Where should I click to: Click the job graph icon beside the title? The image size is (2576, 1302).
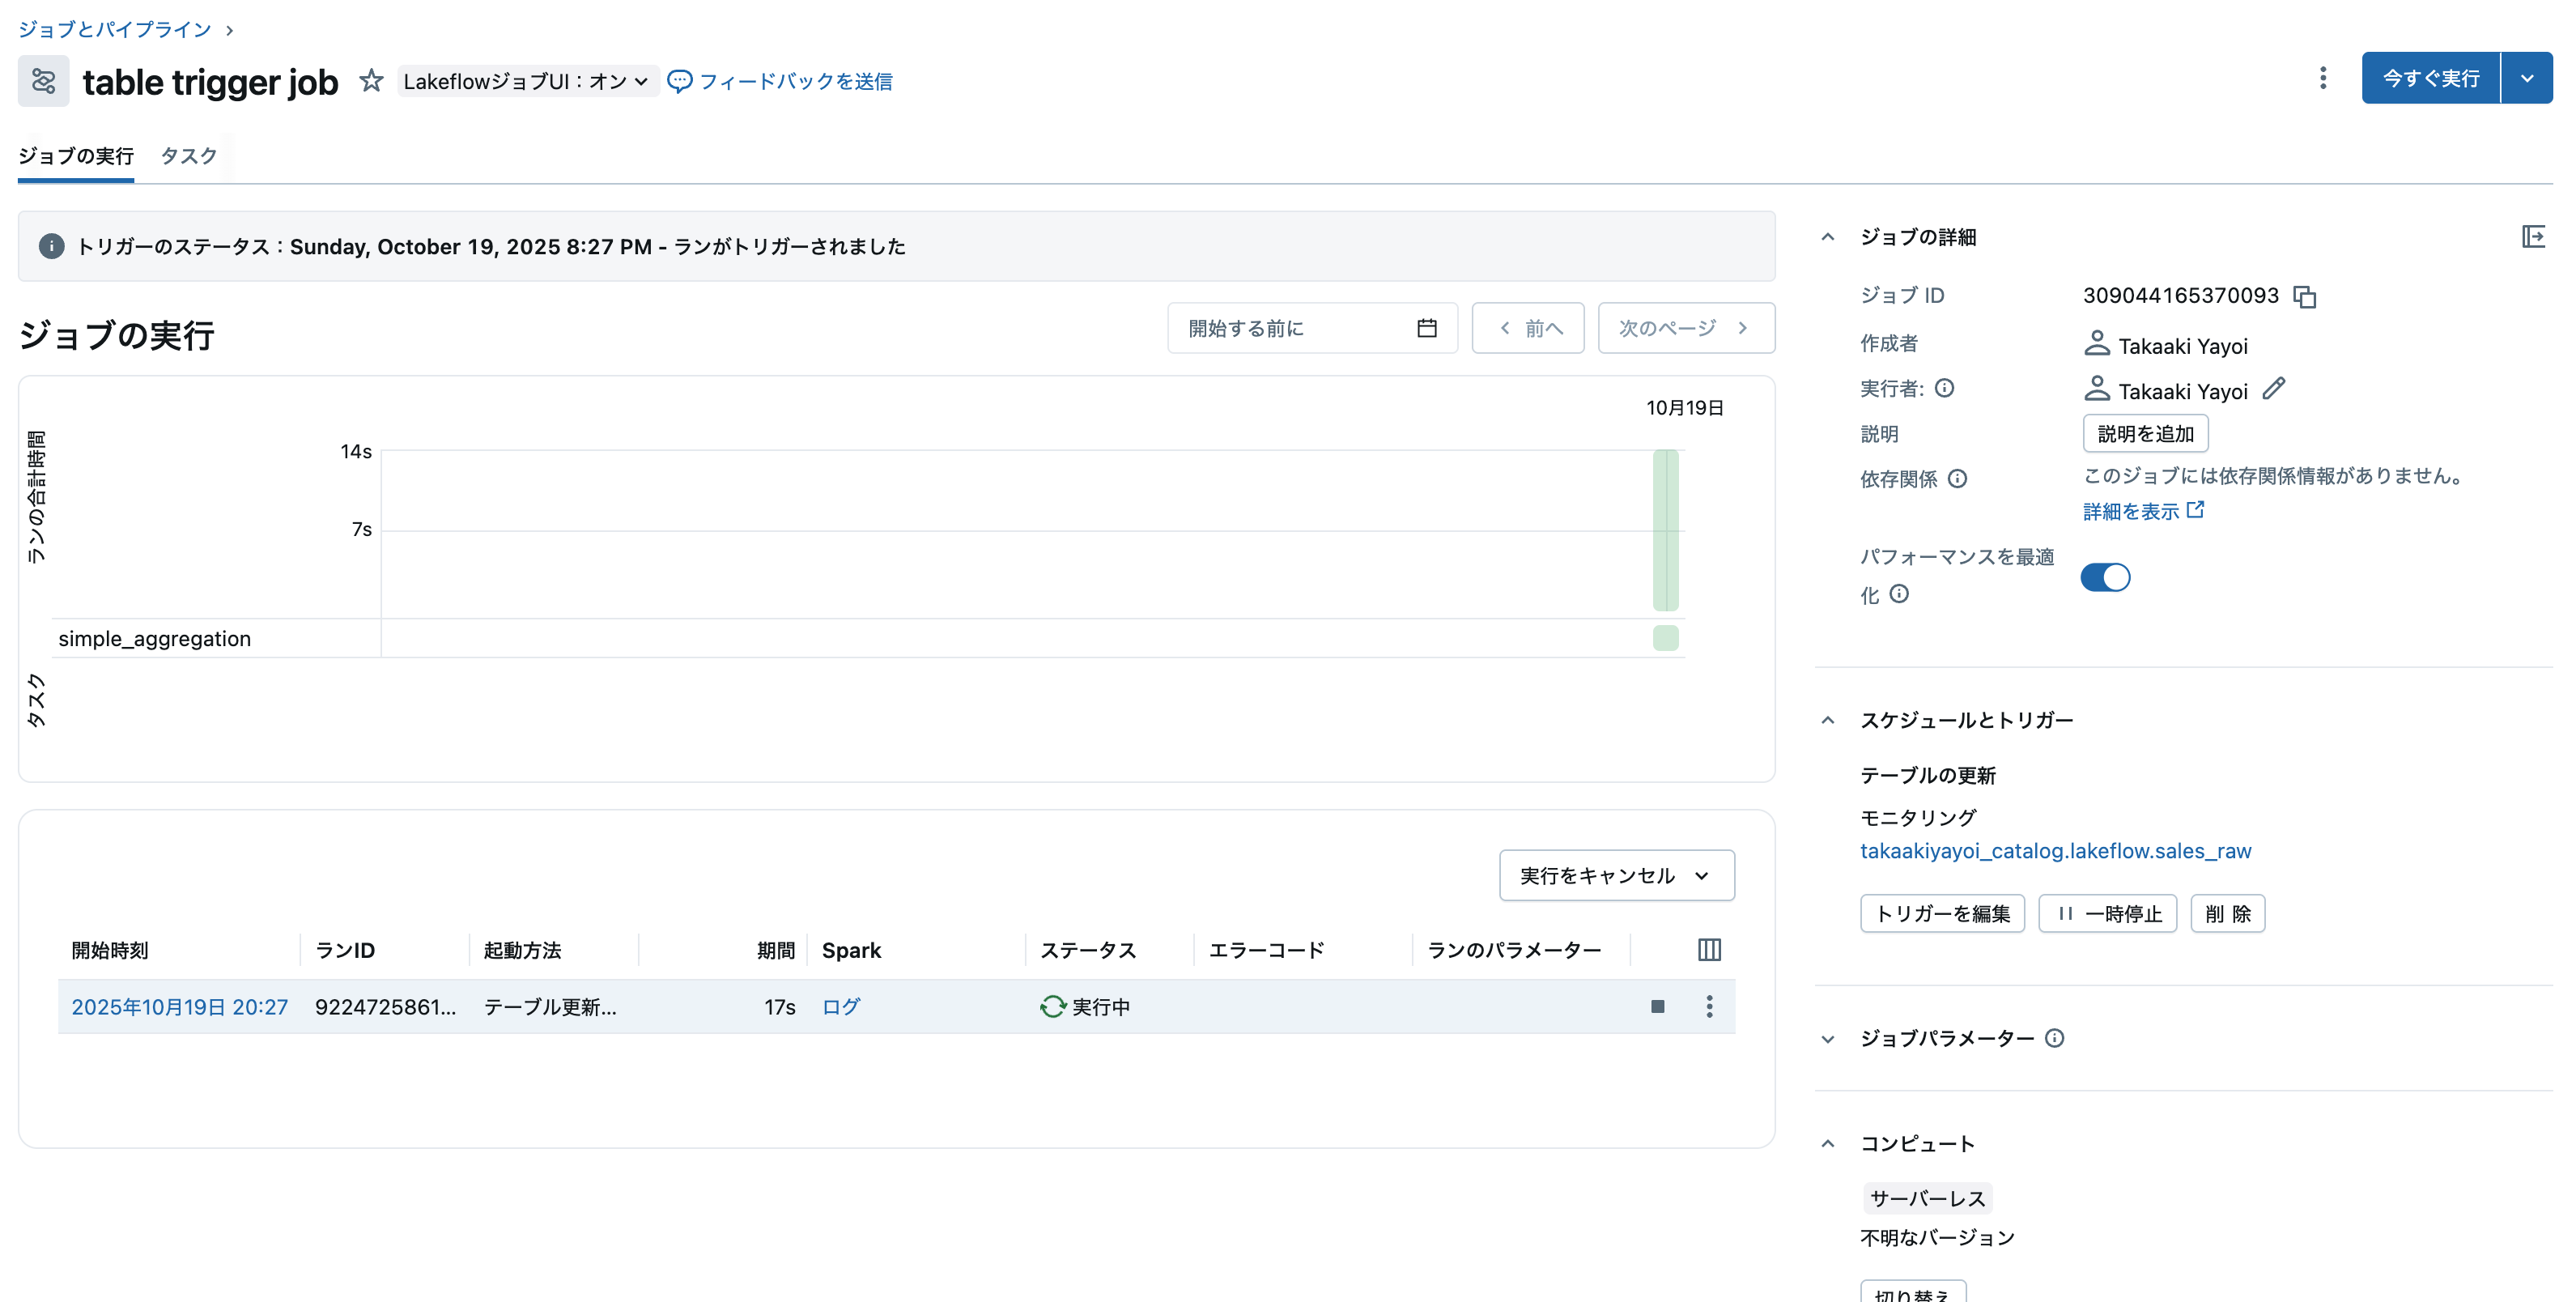[42, 80]
